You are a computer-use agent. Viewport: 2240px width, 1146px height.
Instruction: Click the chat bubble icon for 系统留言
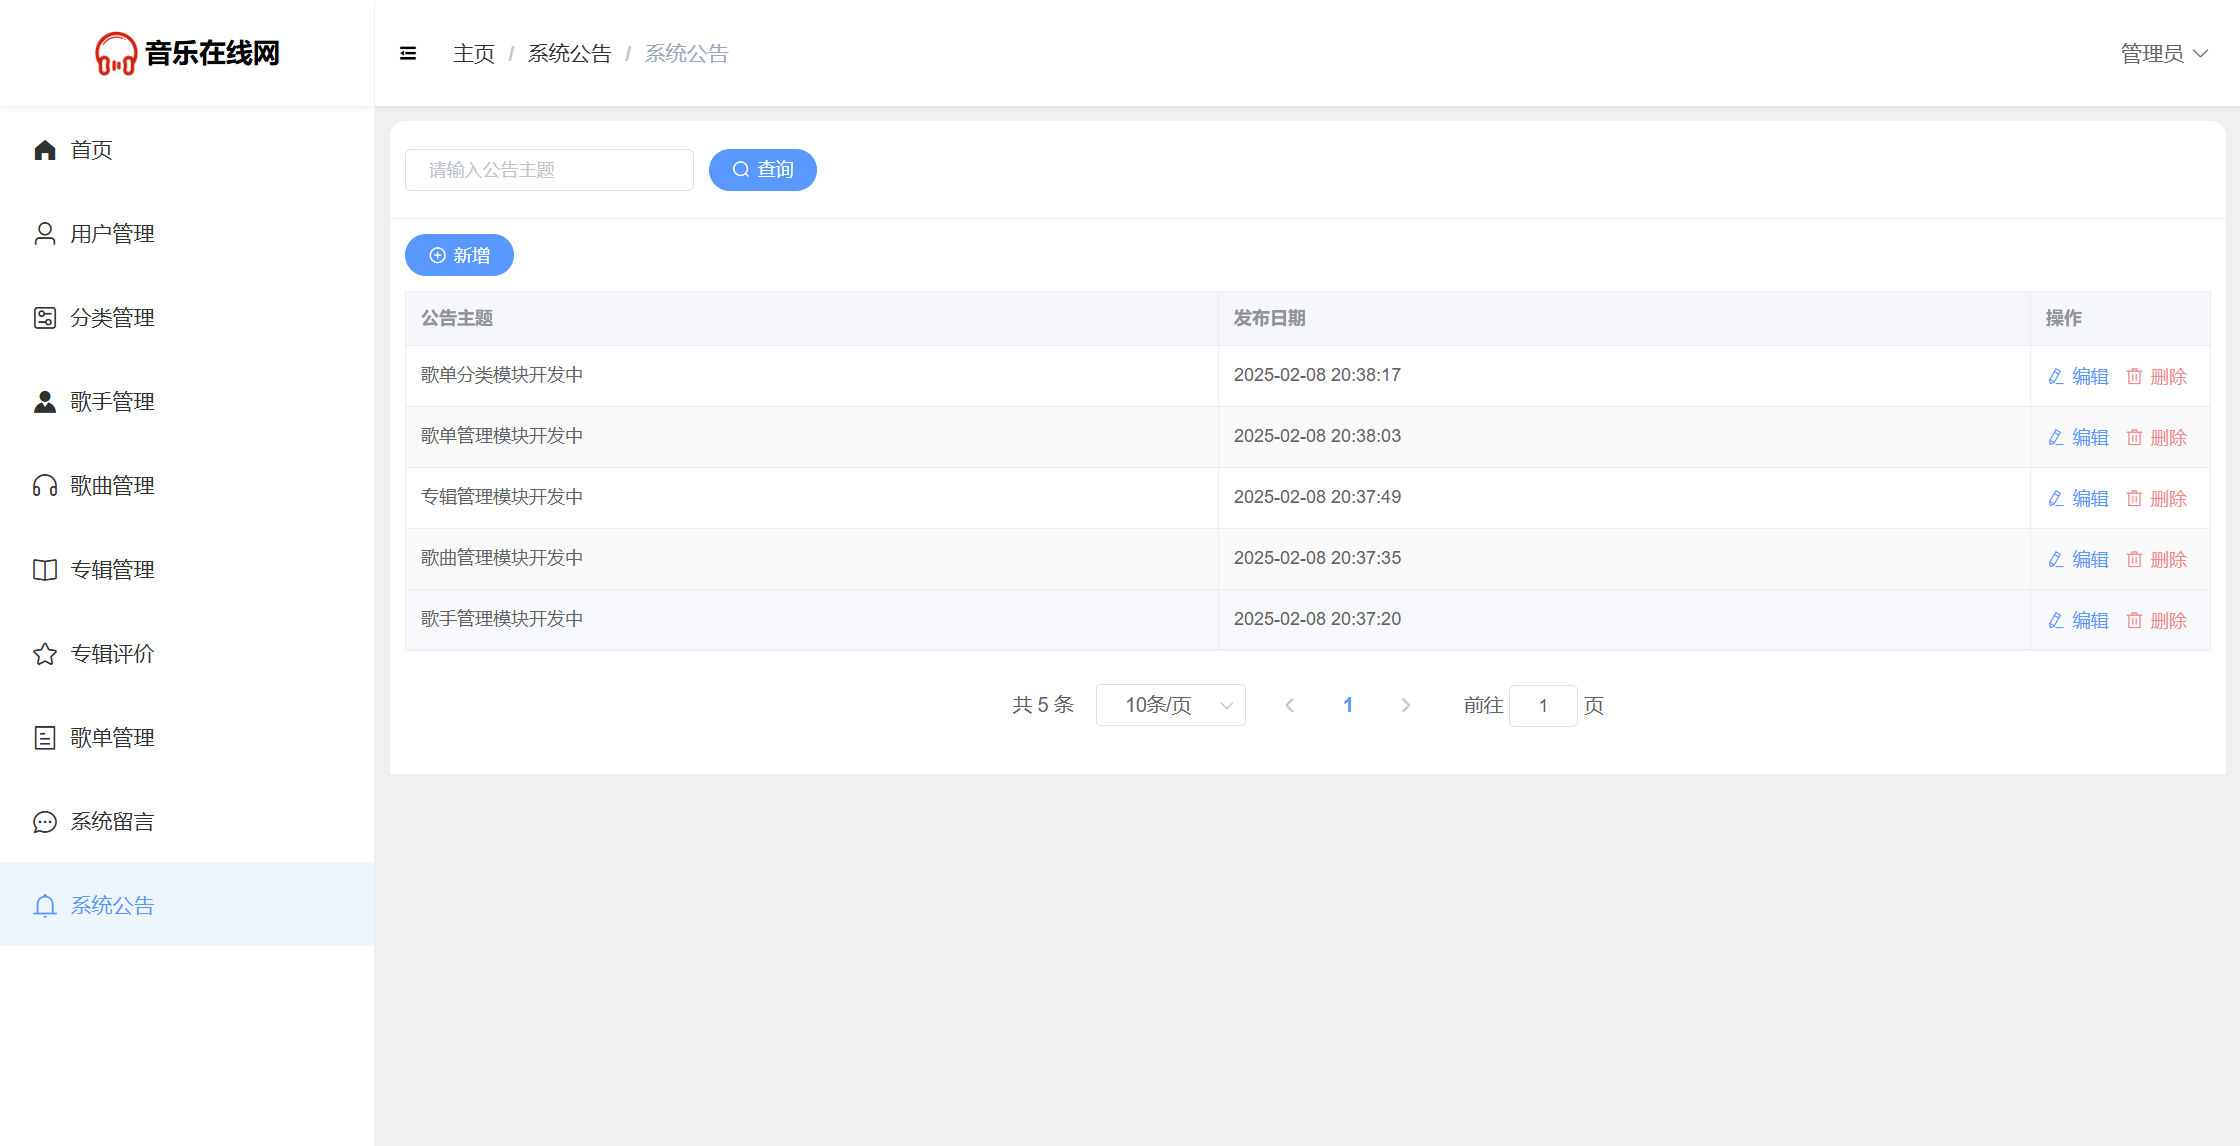[x=45, y=822]
